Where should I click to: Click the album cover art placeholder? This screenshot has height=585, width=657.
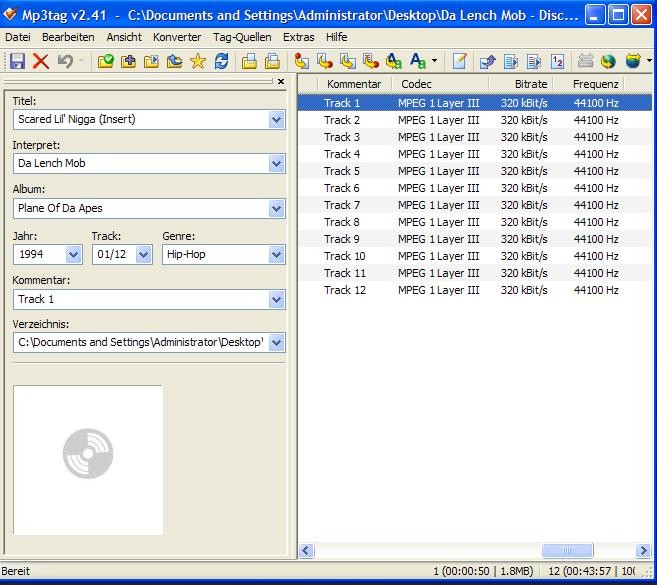(88, 460)
